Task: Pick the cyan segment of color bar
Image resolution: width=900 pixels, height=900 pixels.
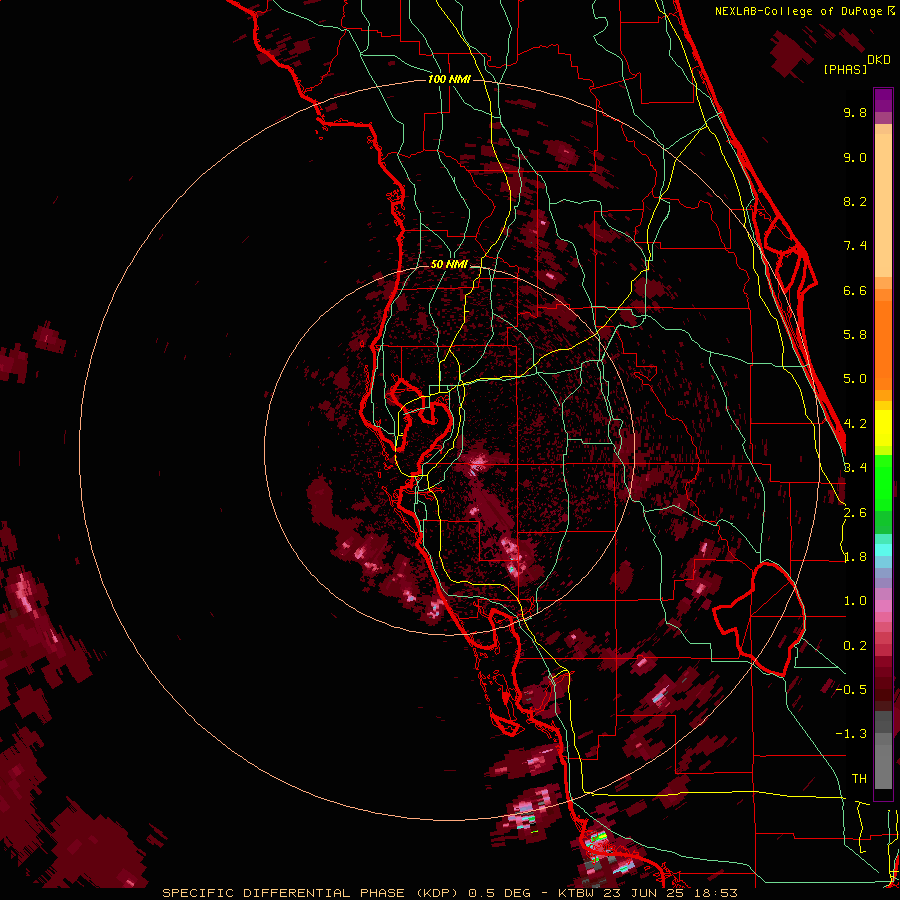Action: tap(883, 550)
